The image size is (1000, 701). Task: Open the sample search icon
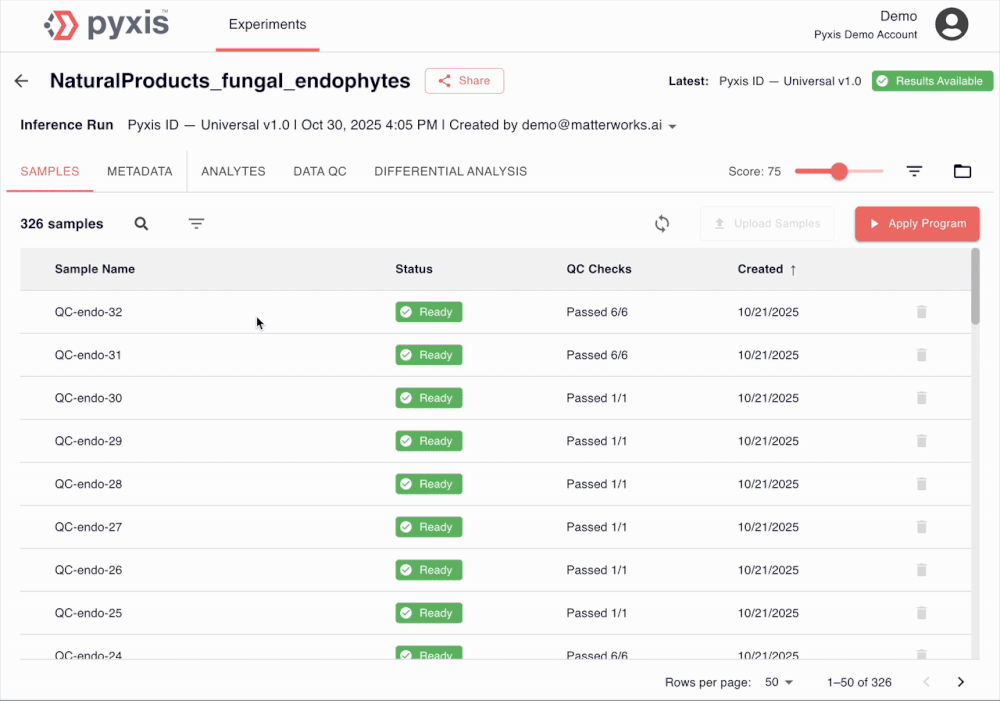(141, 223)
